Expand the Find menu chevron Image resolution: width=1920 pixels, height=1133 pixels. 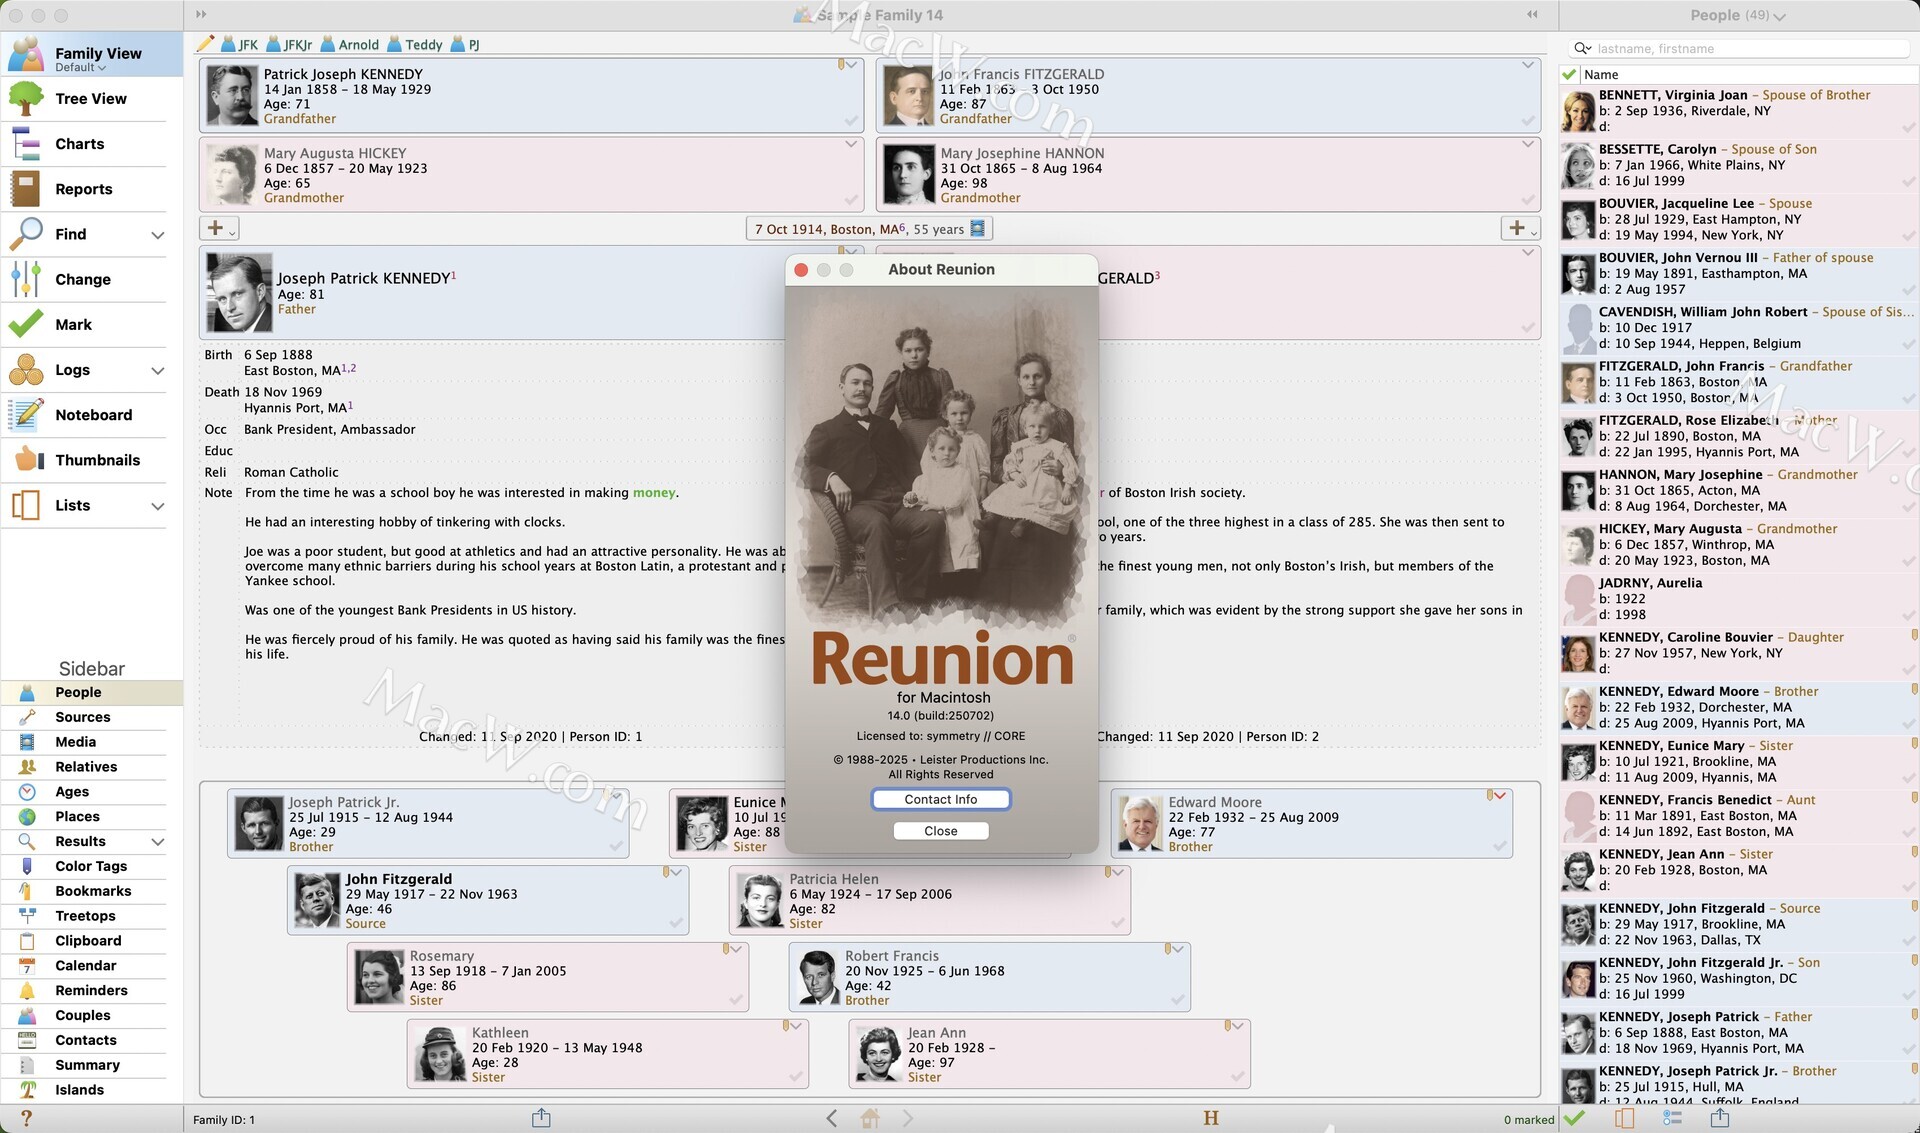[157, 235]
